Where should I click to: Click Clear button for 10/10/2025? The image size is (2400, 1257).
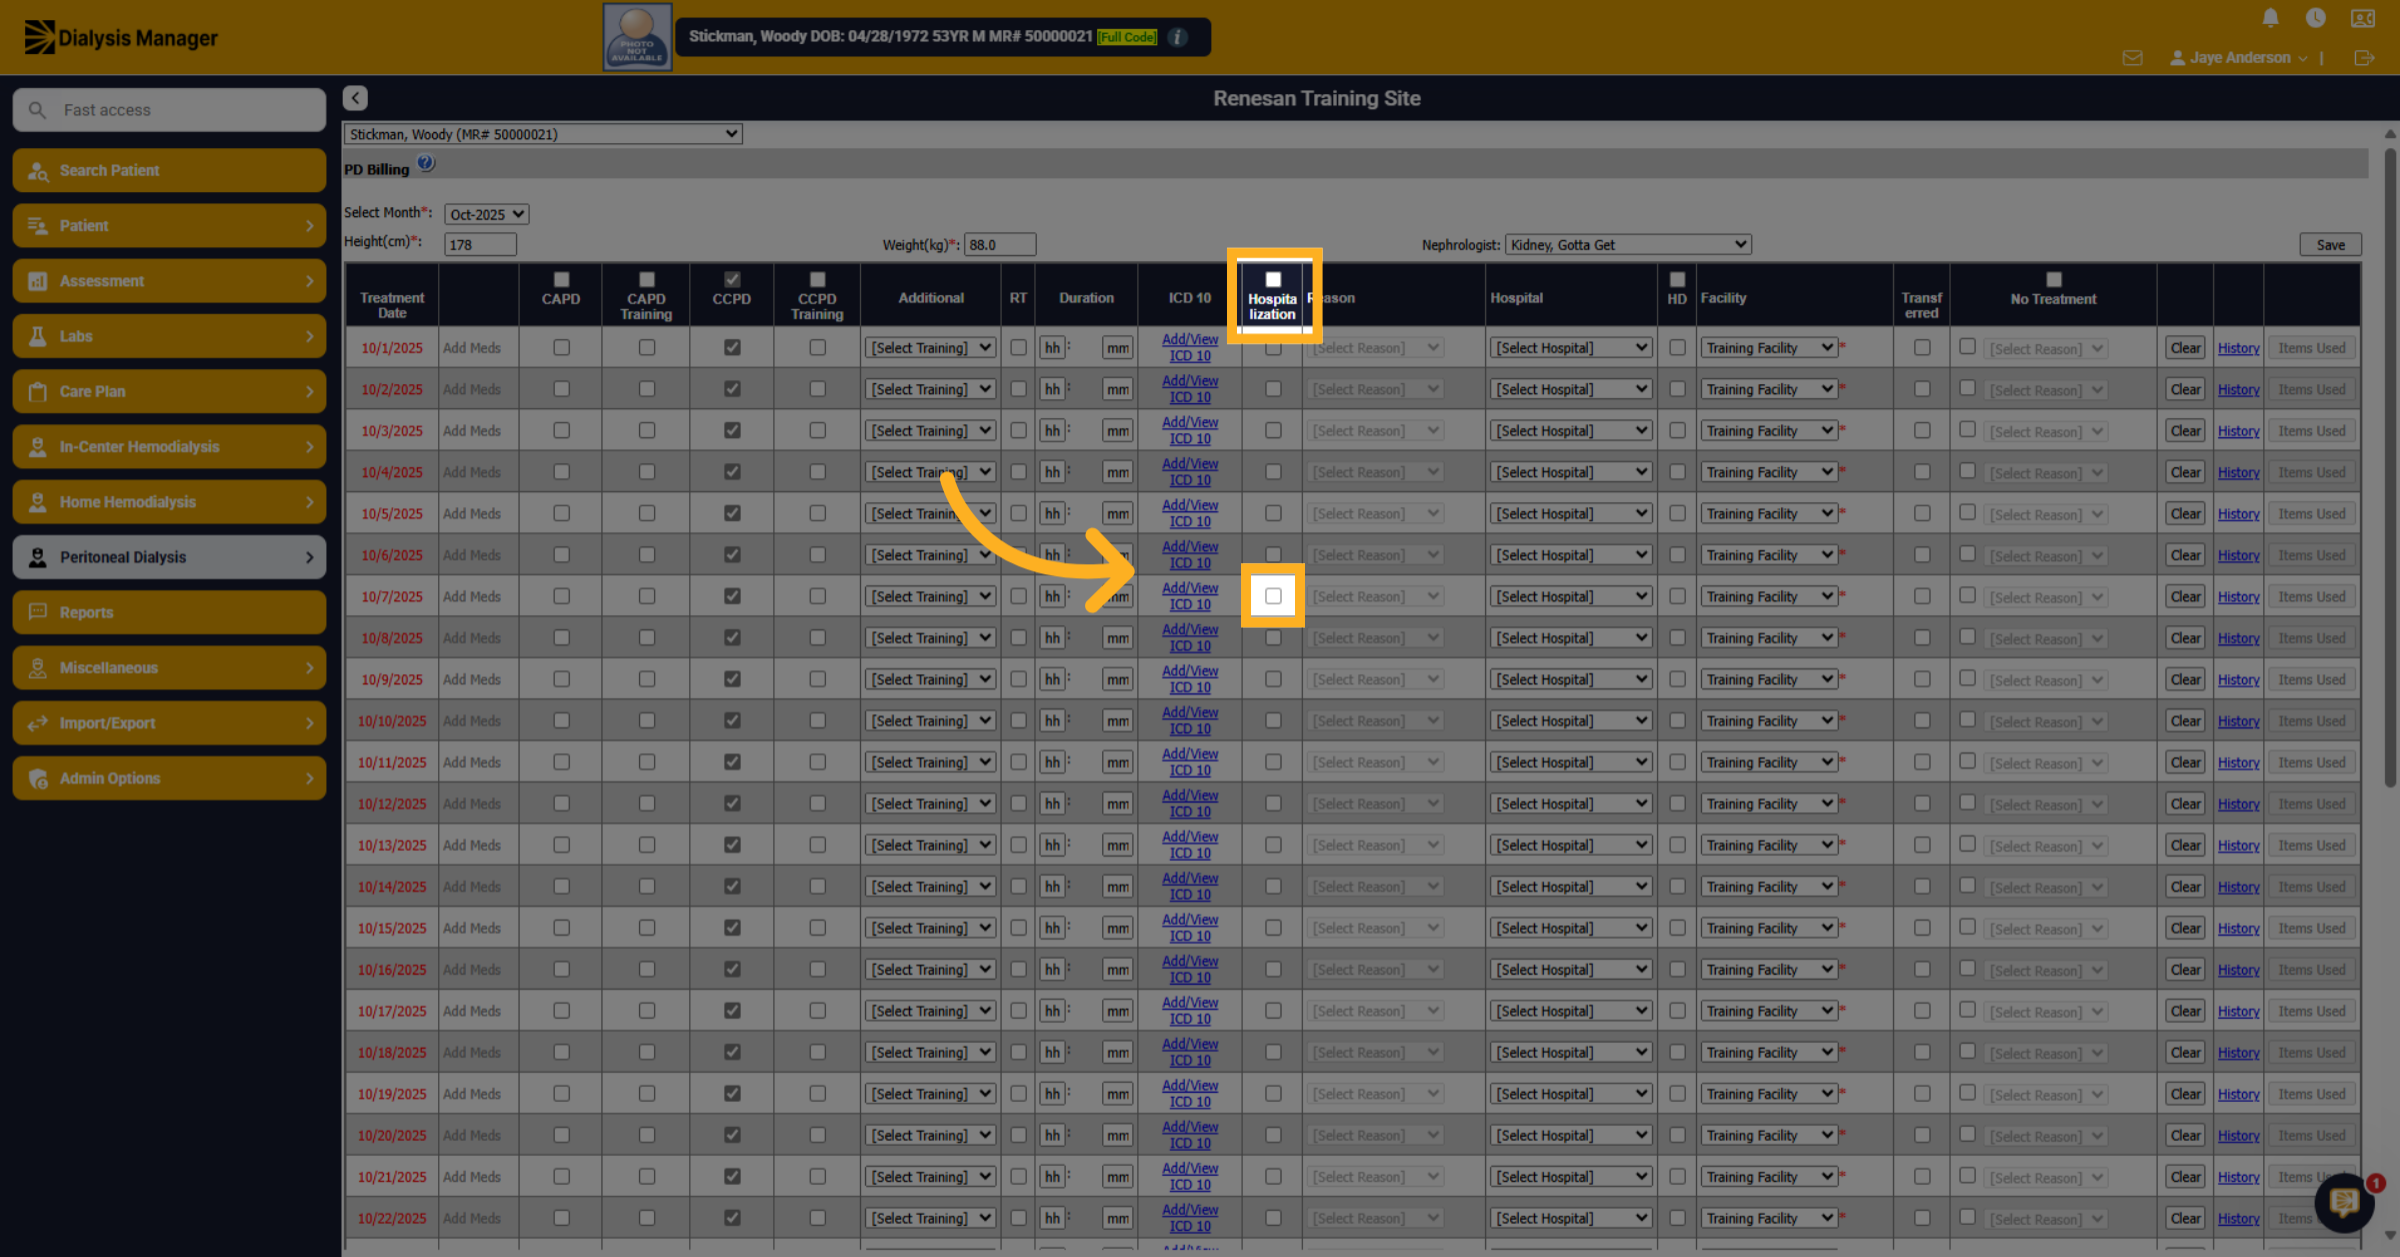pyautogui.click(x=2185, y=721)
